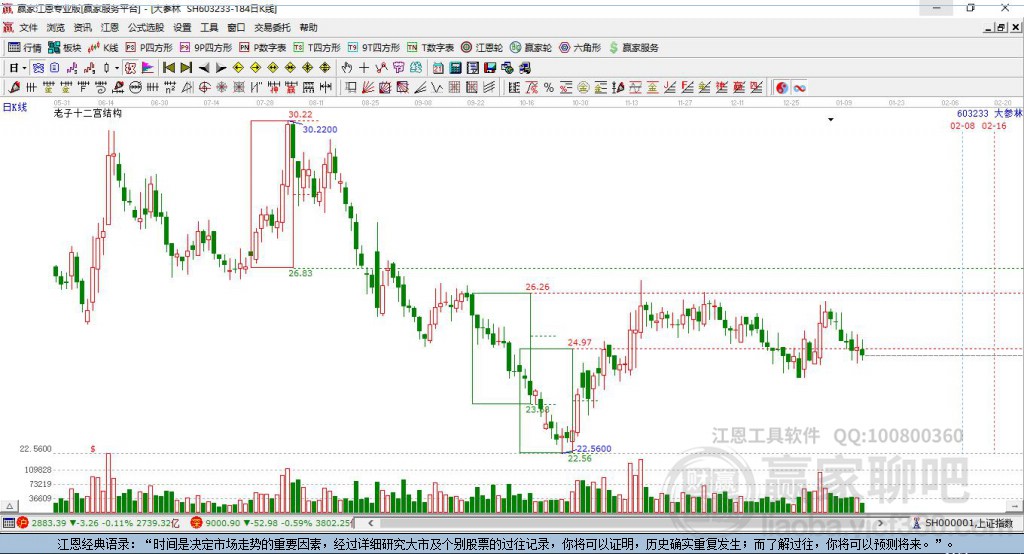The height and width of the screenshot is (554, 1024).
Task: Select the hand pan tool
Action: pos(347,68)
